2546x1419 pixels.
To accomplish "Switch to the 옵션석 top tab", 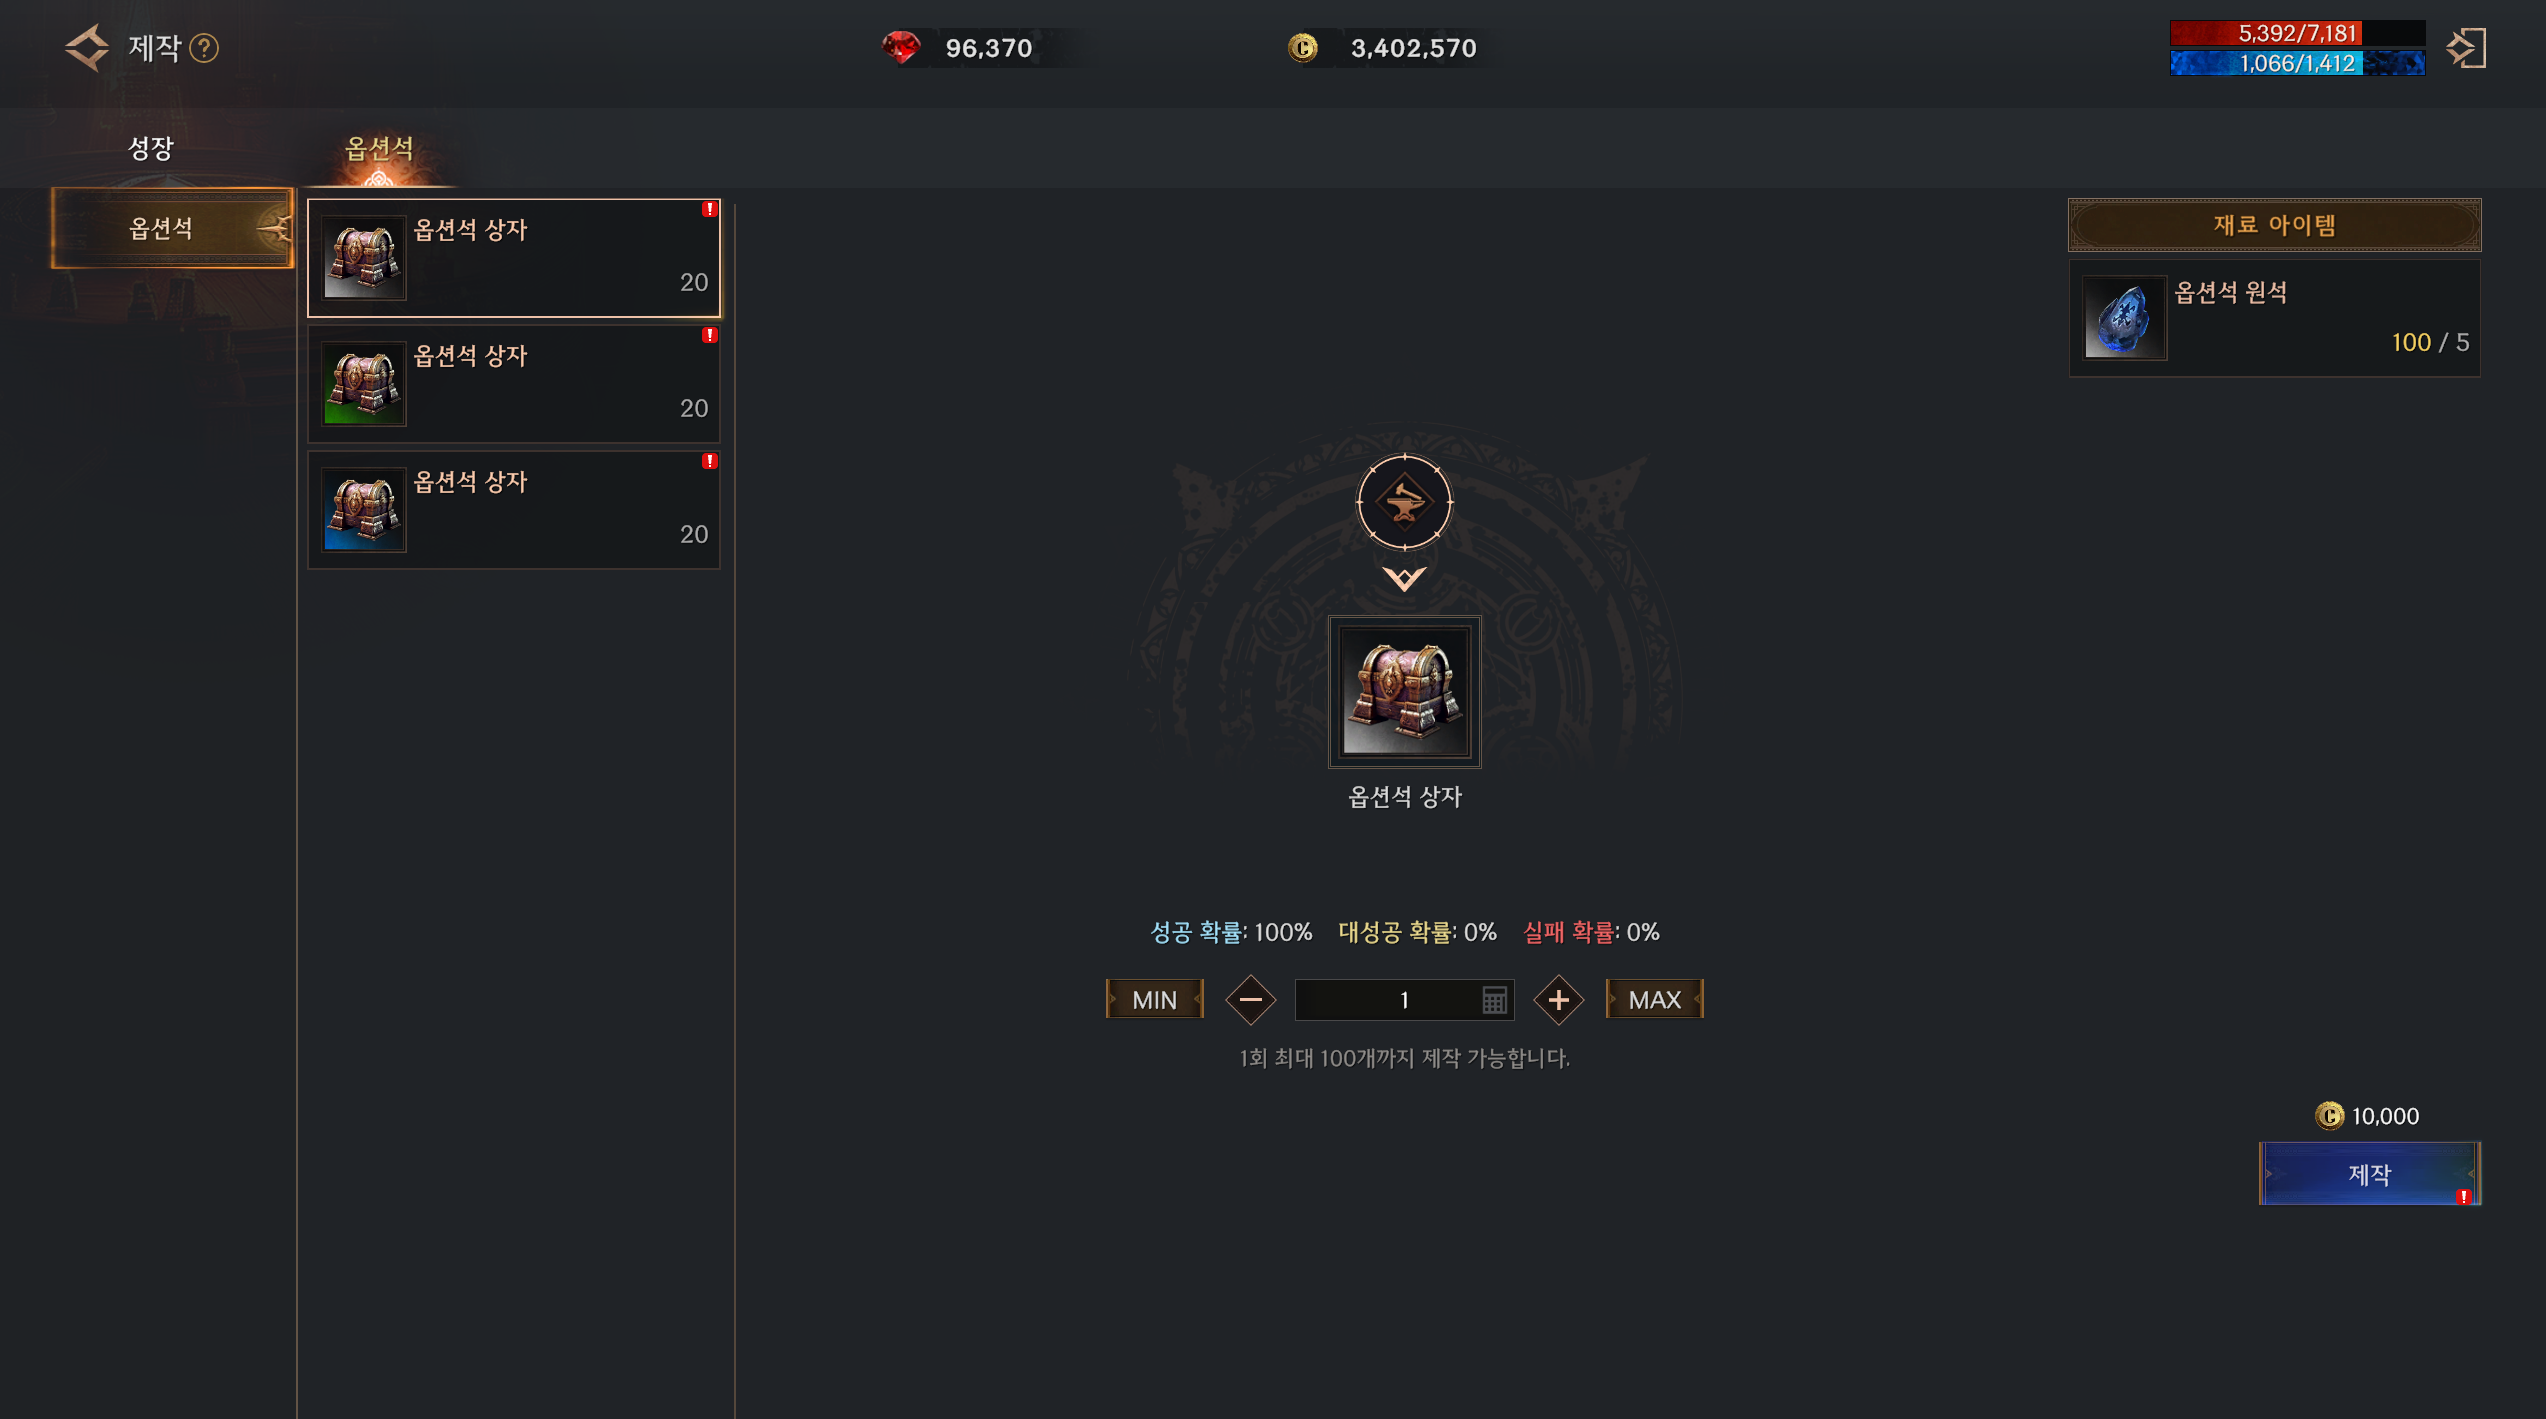I will pos(379,149).
